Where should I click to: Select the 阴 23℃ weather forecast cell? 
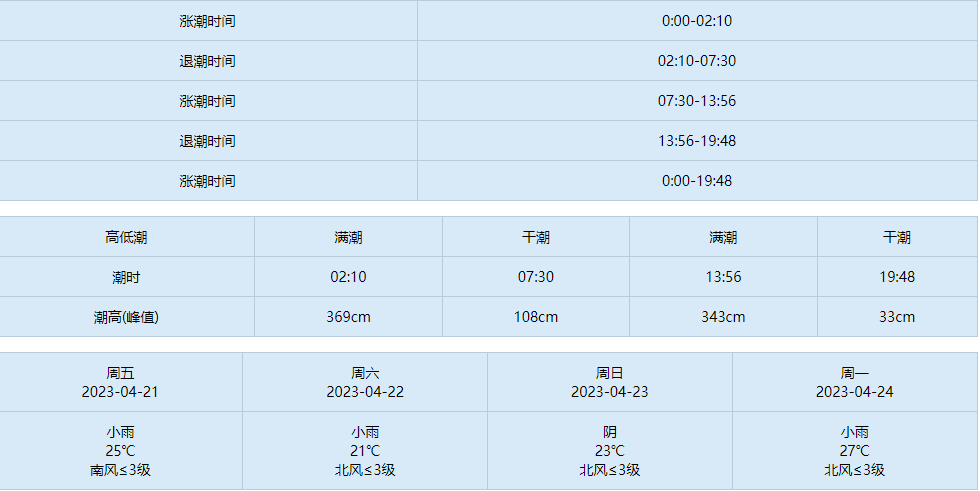pyautogui.click(x=609, y=450)
